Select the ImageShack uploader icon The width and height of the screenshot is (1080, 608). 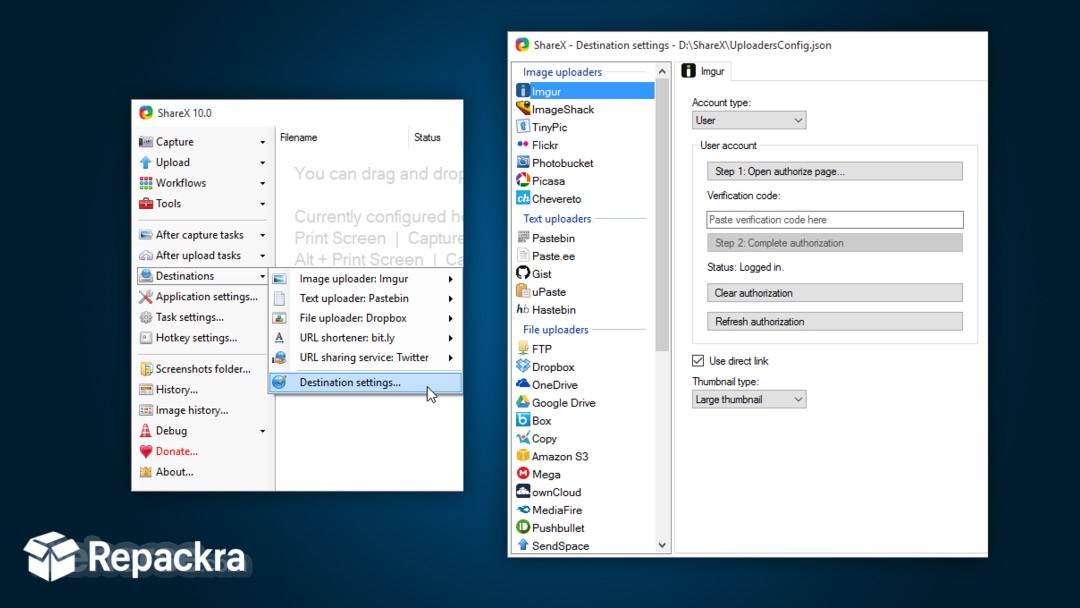coord(523,109)
